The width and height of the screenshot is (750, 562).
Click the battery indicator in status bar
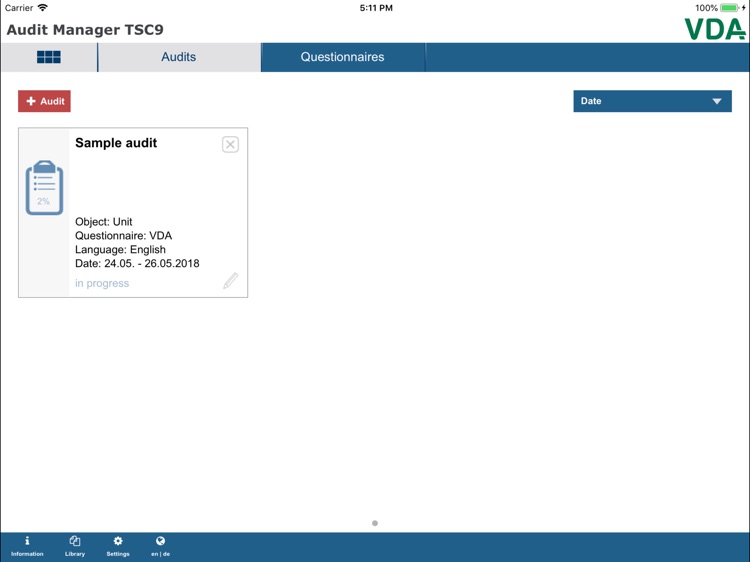coord(729,8)
